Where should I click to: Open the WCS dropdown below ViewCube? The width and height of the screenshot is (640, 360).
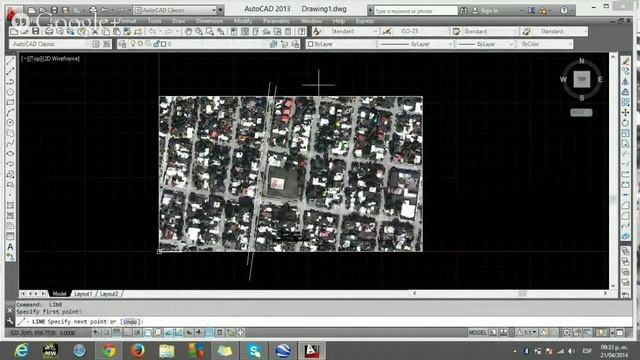581,112
